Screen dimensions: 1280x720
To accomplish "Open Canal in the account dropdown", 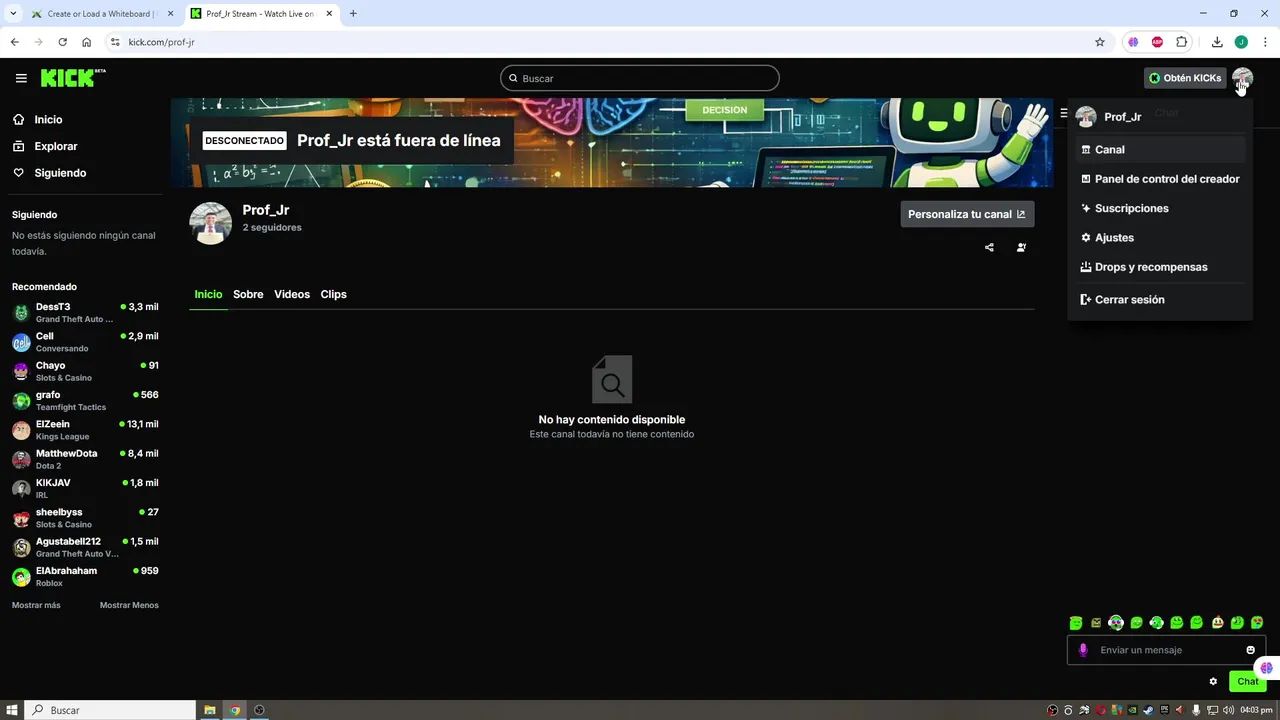I will 1160,150.
